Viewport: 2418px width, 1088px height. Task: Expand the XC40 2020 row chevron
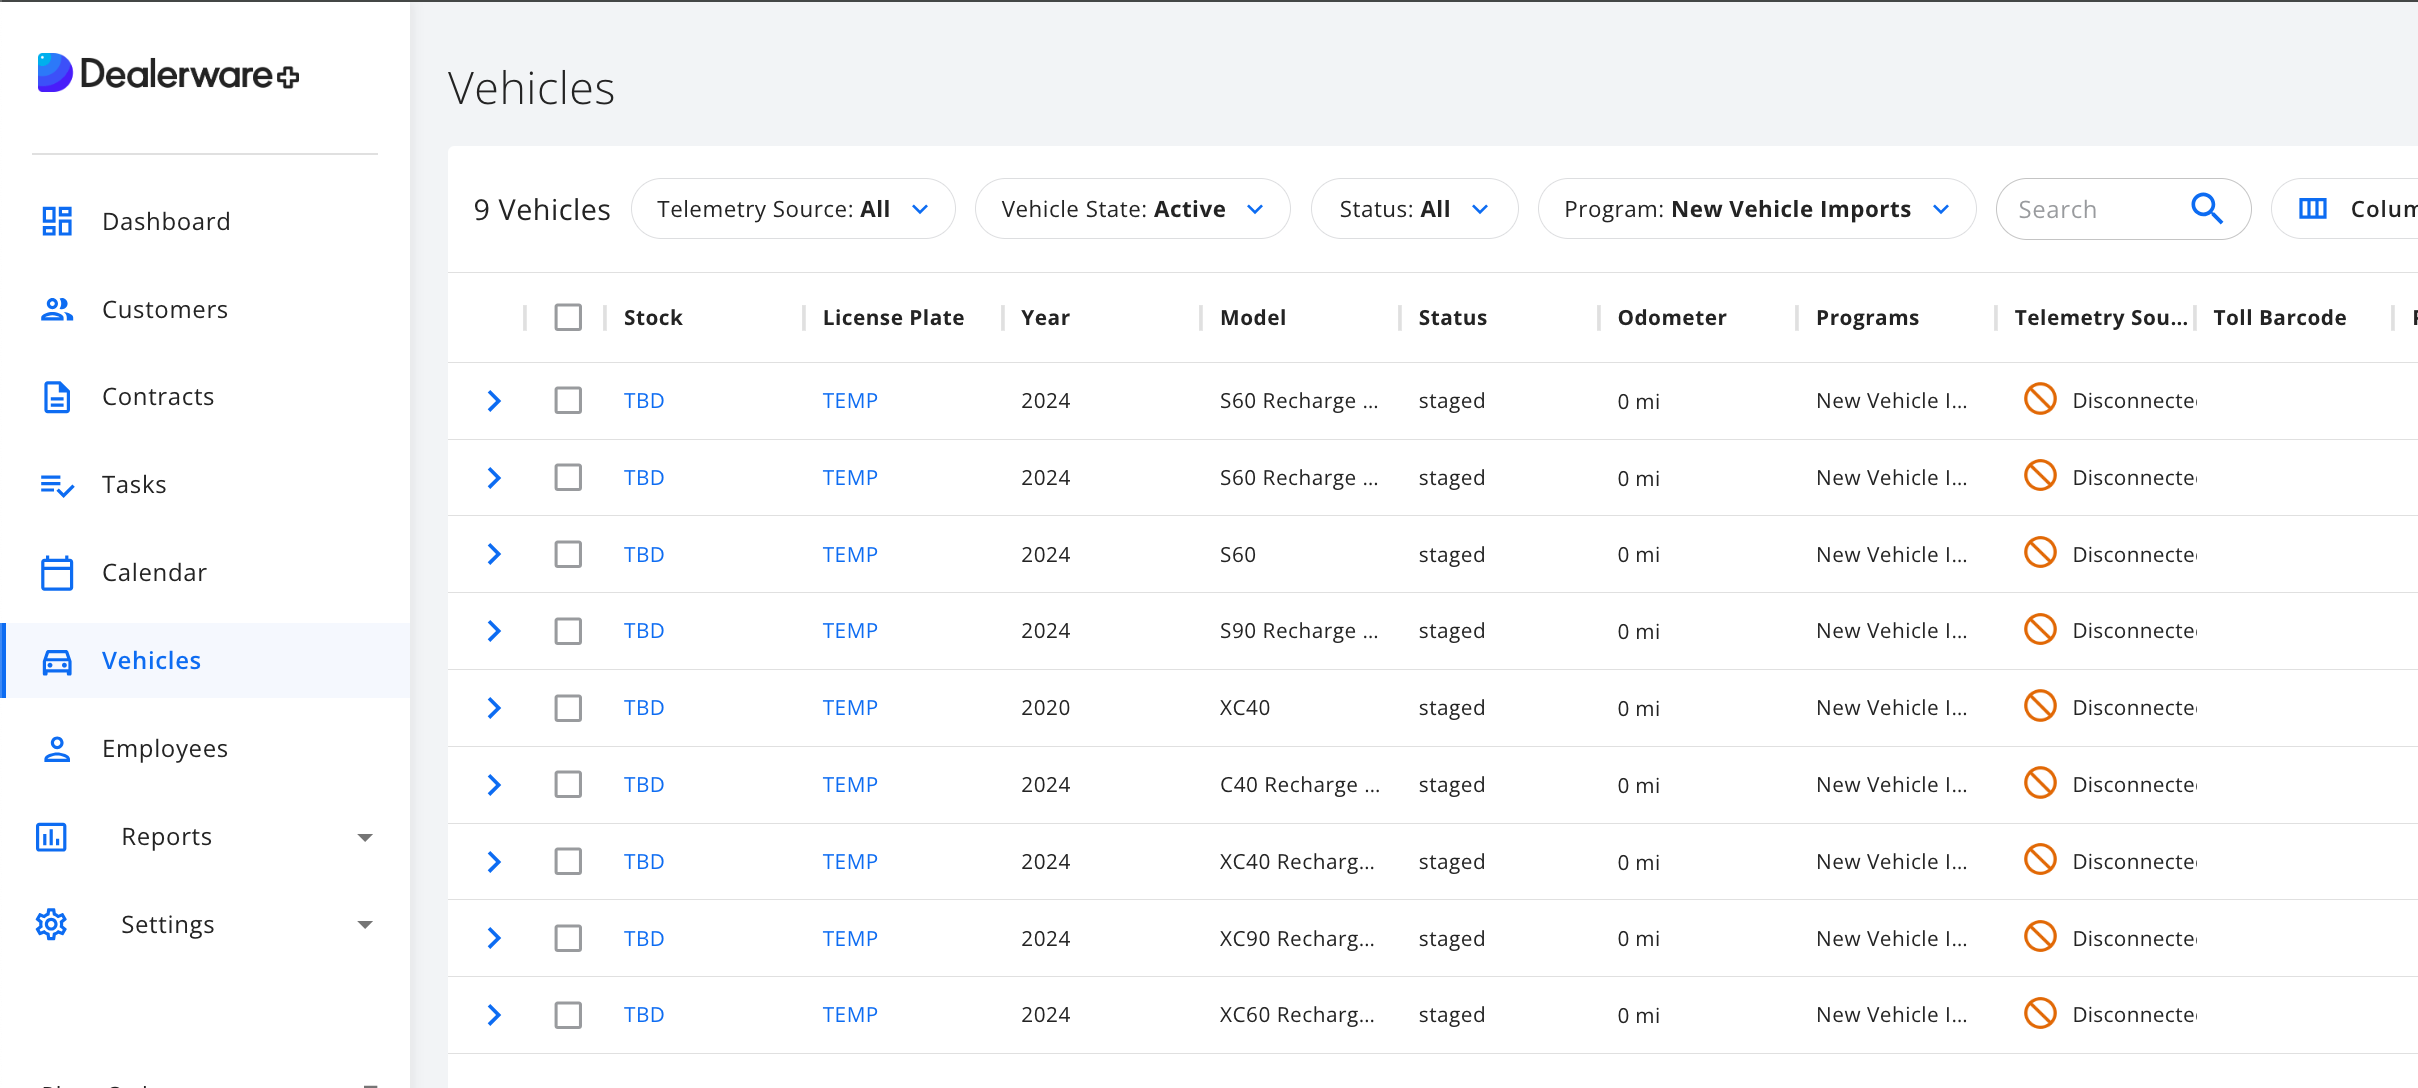click(494, 708)
